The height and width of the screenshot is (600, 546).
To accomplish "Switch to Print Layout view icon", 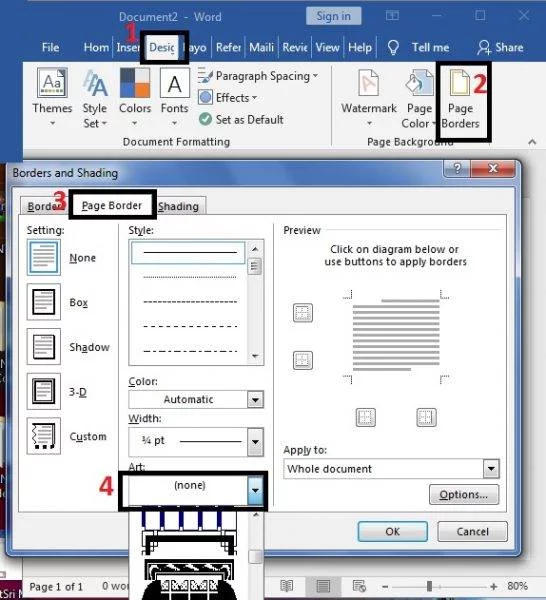I will click(323, 586).
